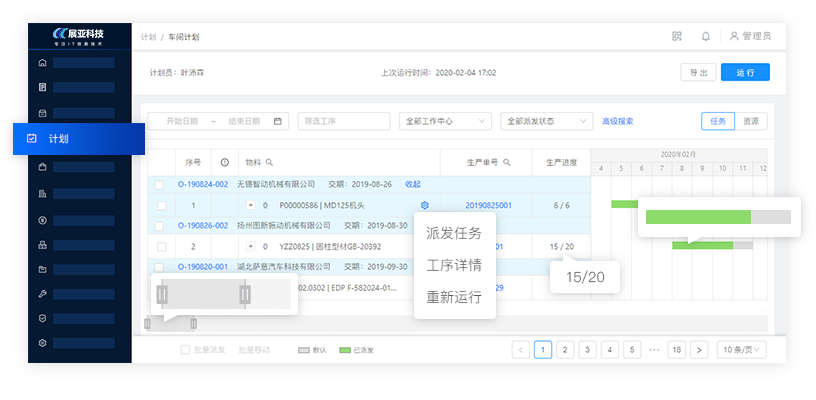Open order link O-190820-001
The width and height of the screenshot is (816, 400).
click(203, 266)
